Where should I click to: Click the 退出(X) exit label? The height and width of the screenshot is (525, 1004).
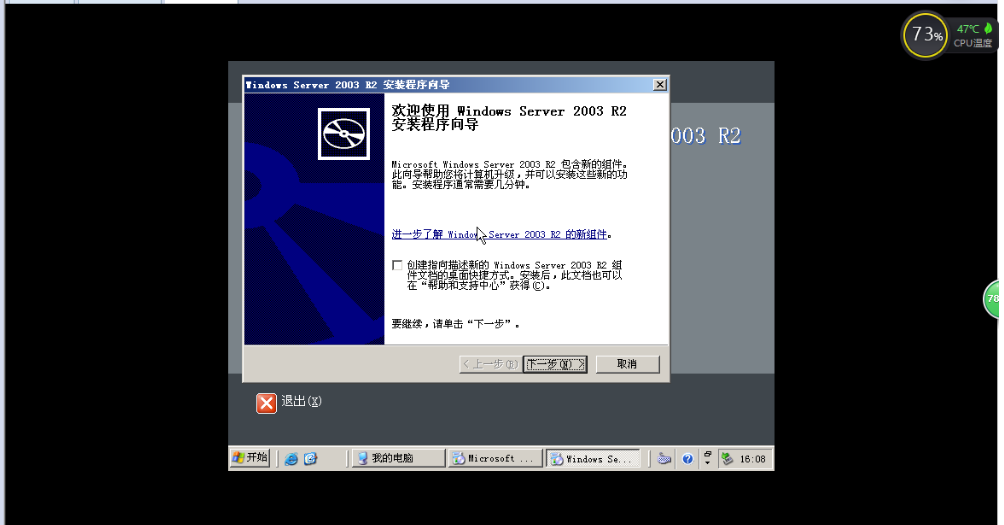301,401
